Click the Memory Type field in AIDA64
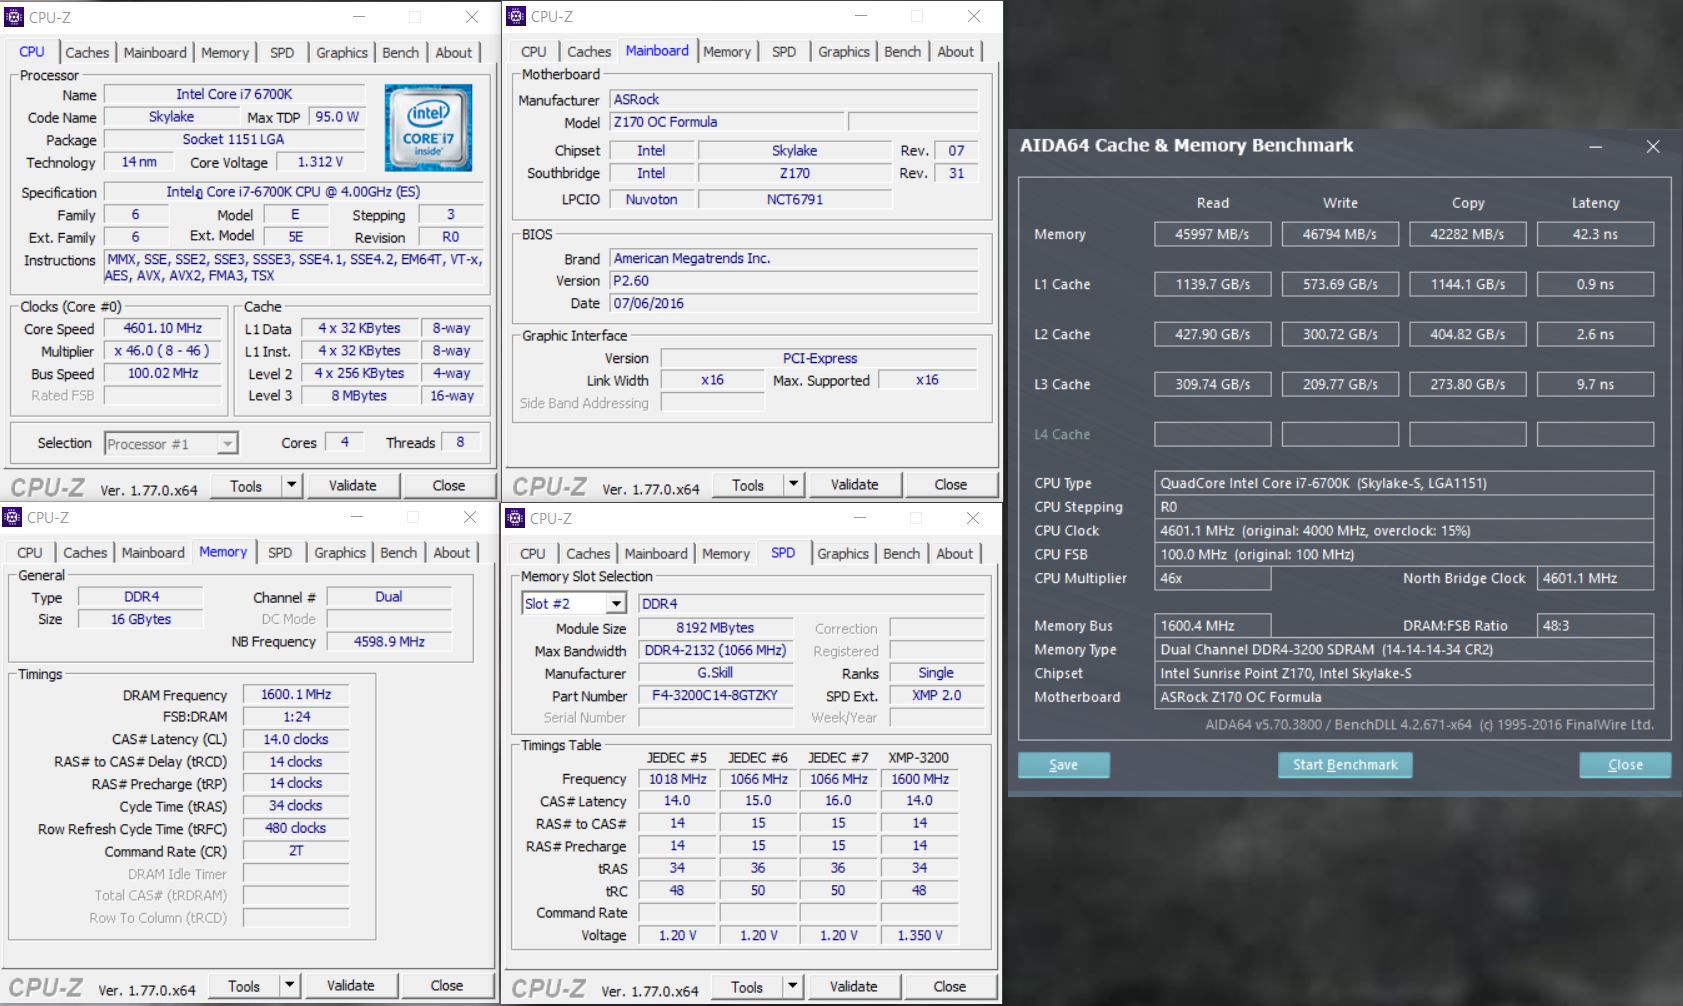Screen dimensions: 1683x1006 click(1403, 649)
